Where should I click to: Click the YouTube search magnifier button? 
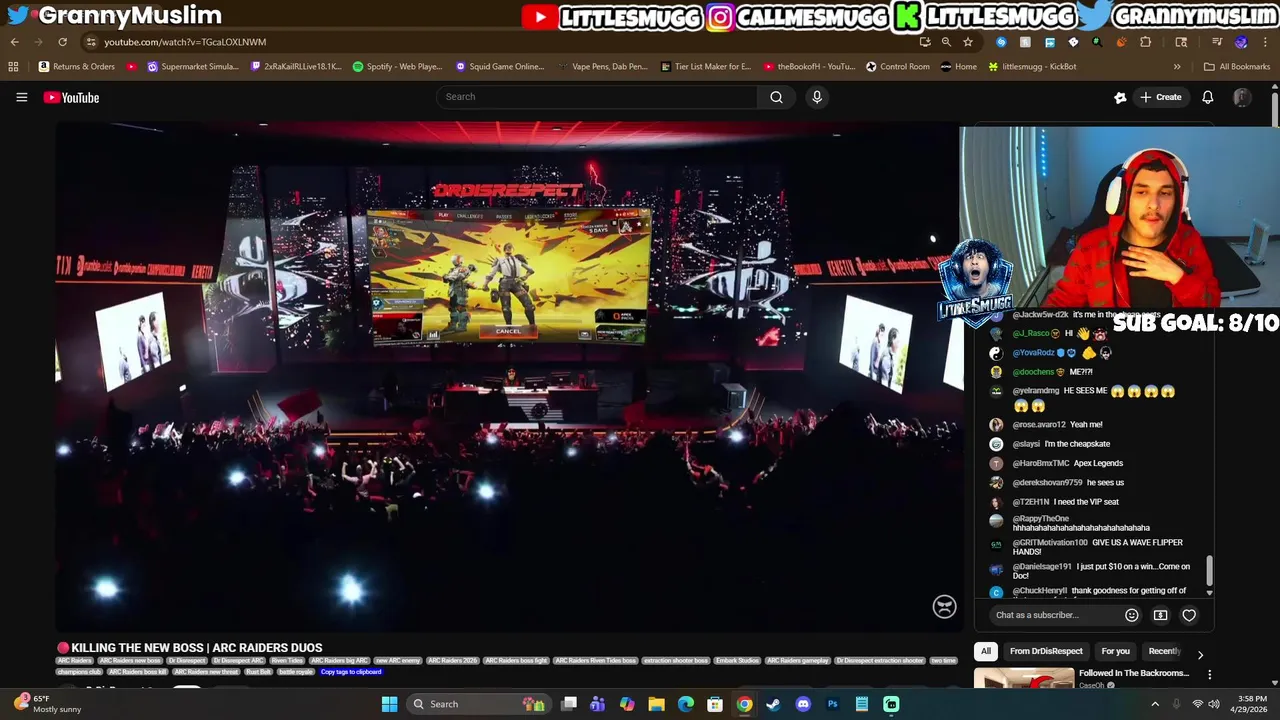[776, 97]
